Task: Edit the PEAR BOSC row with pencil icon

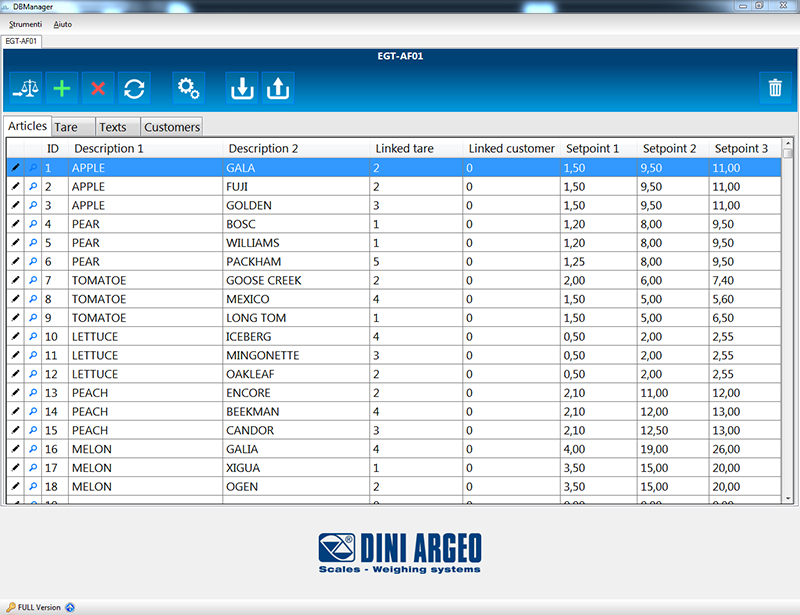Action: tap(15, 224)
